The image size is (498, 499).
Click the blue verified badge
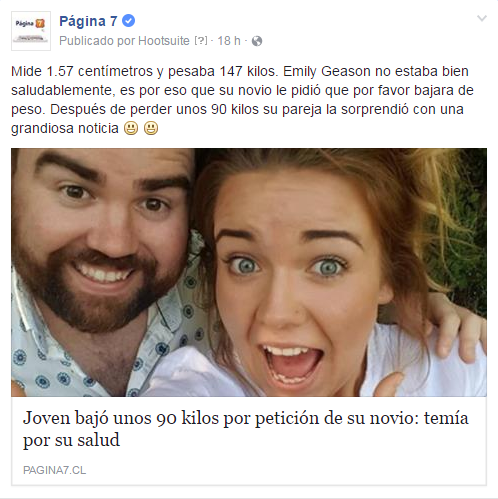pyautogui.click(x=128, y=21)
